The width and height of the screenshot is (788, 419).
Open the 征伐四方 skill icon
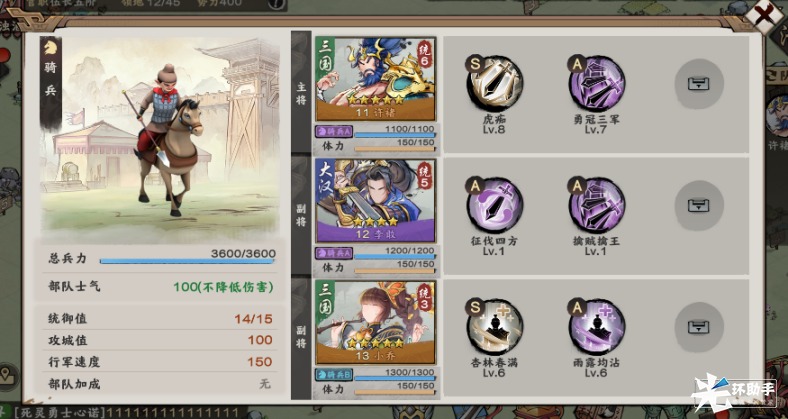click(x=494, y=205)
